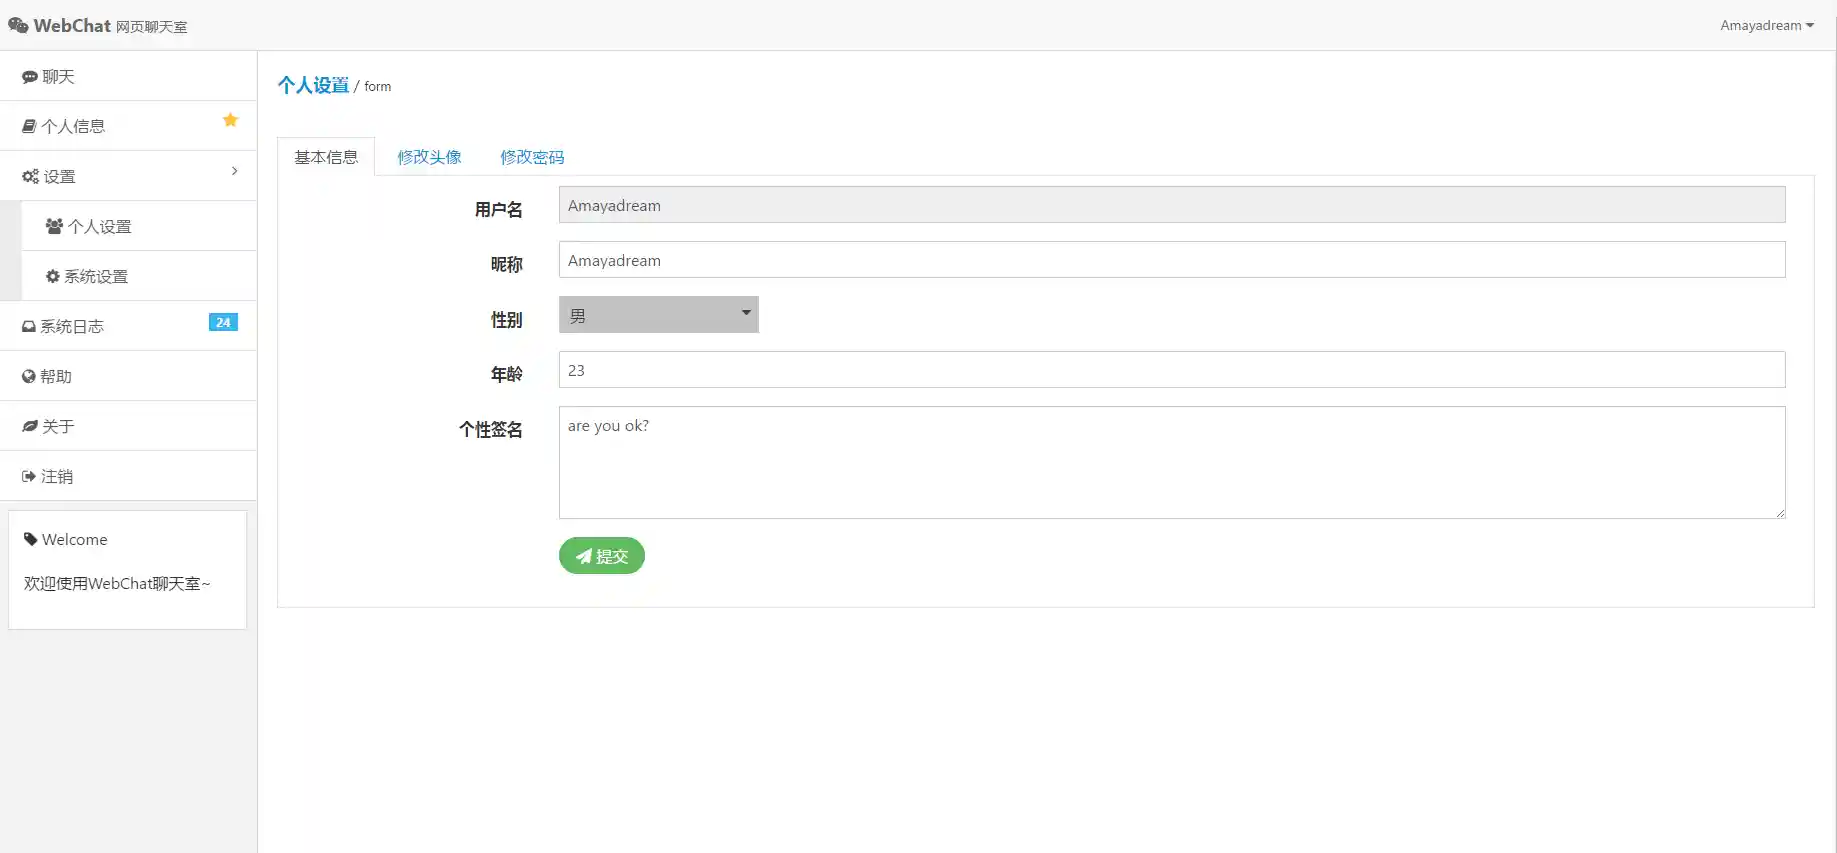Viewport: 1837px width, 853px height.
Task: Focus the 昵称 nickname input field
Action: coord(1171,260)
